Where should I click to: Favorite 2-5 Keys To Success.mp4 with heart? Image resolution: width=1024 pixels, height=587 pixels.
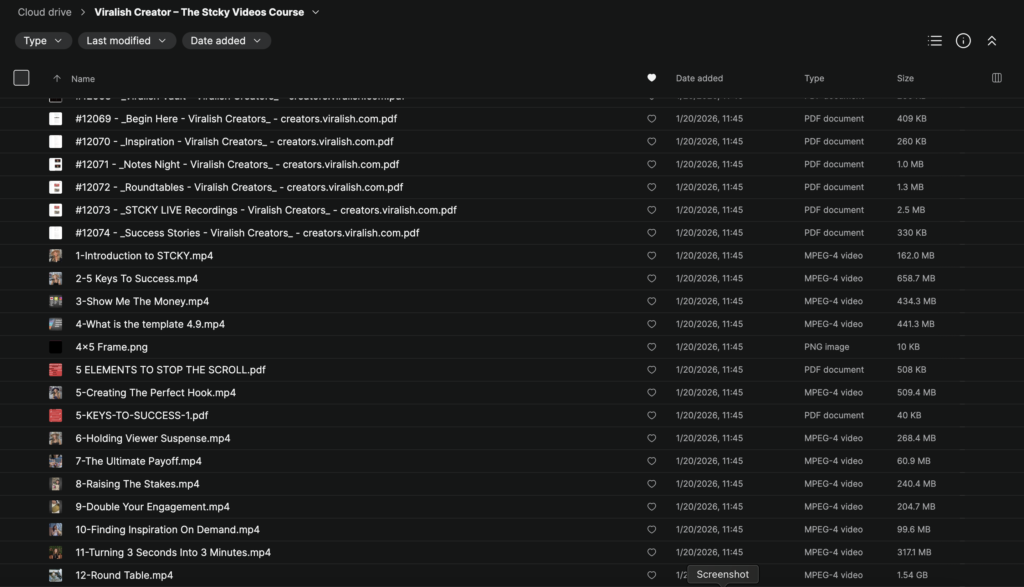(651, 279)
